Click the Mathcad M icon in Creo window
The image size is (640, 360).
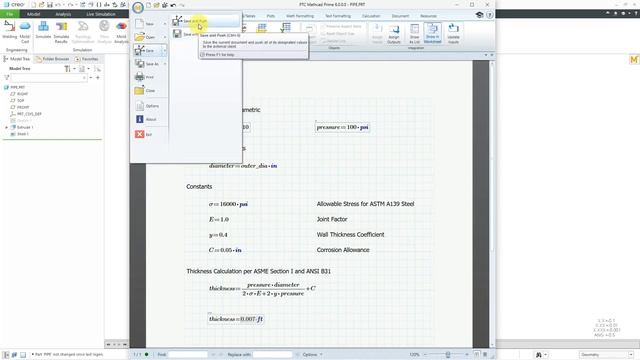pyautogui.click(x=634, y=60)
